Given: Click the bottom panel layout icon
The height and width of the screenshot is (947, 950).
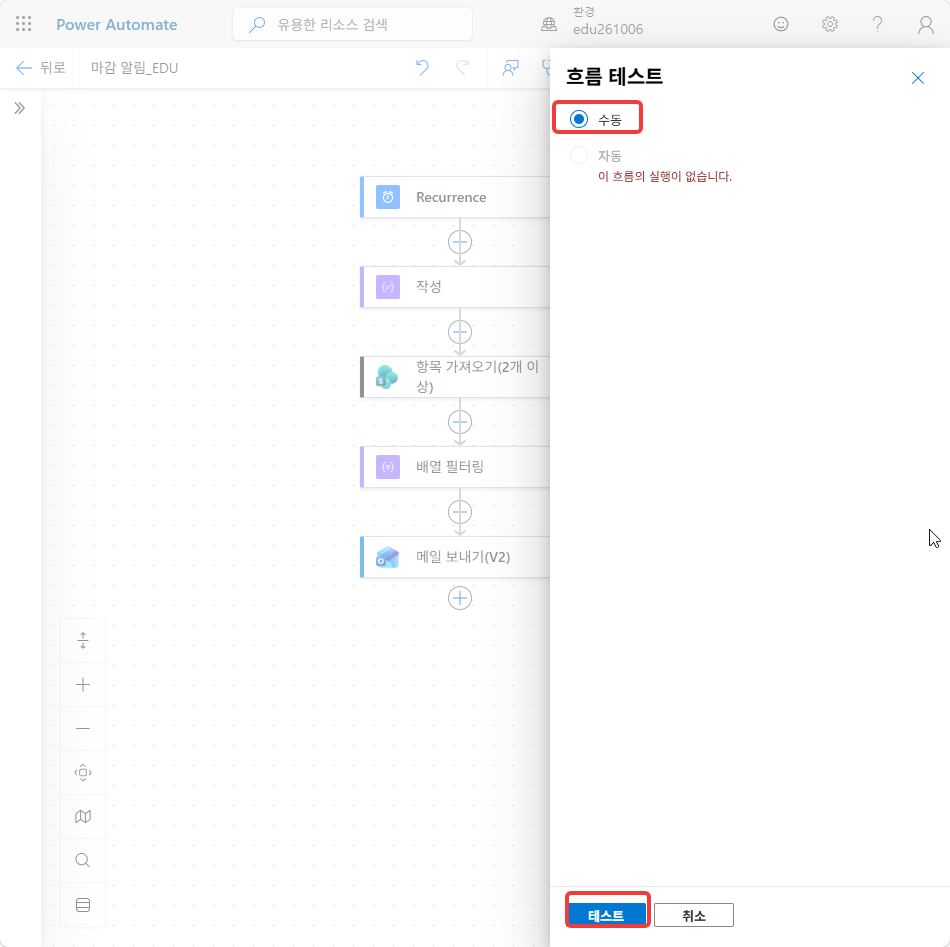Looking at the screenshot, I should click(83, 905).
